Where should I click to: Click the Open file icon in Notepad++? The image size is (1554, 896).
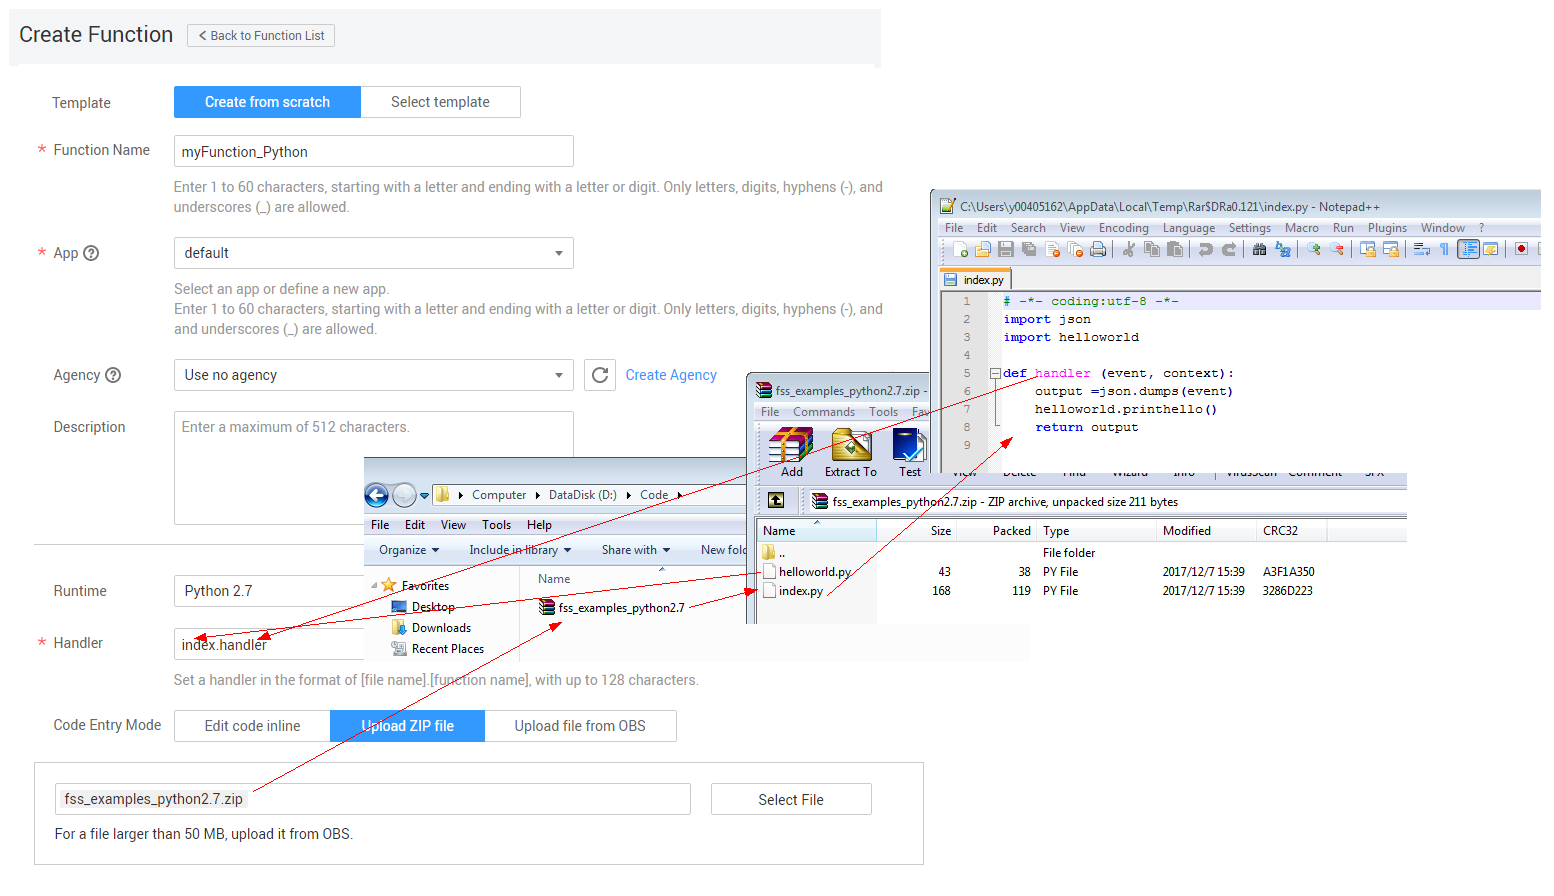click(x=983, y=249)
